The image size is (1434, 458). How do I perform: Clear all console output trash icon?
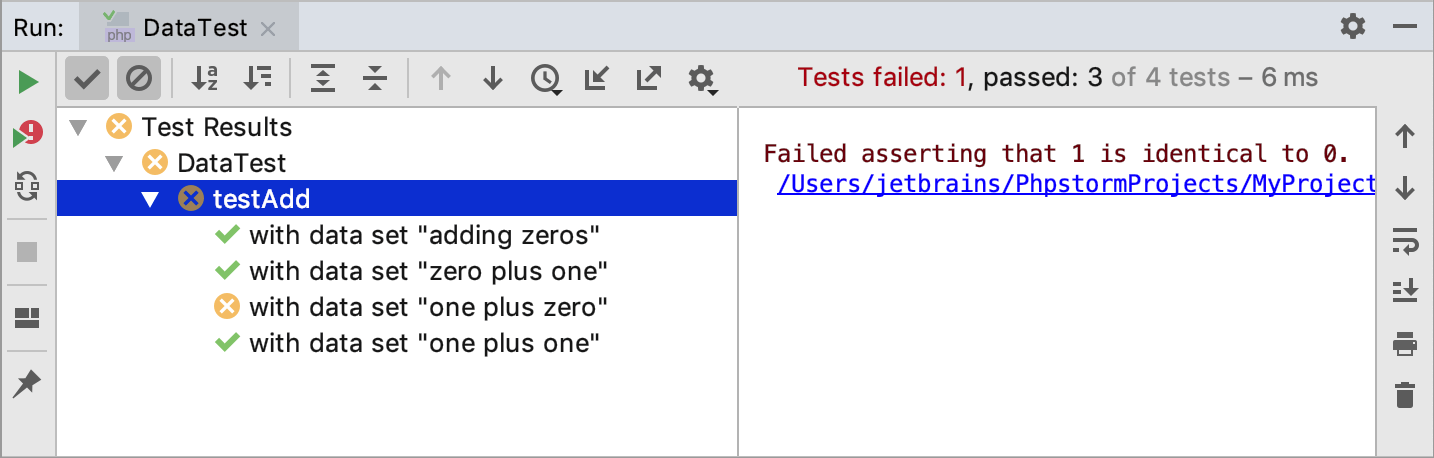1405,395
